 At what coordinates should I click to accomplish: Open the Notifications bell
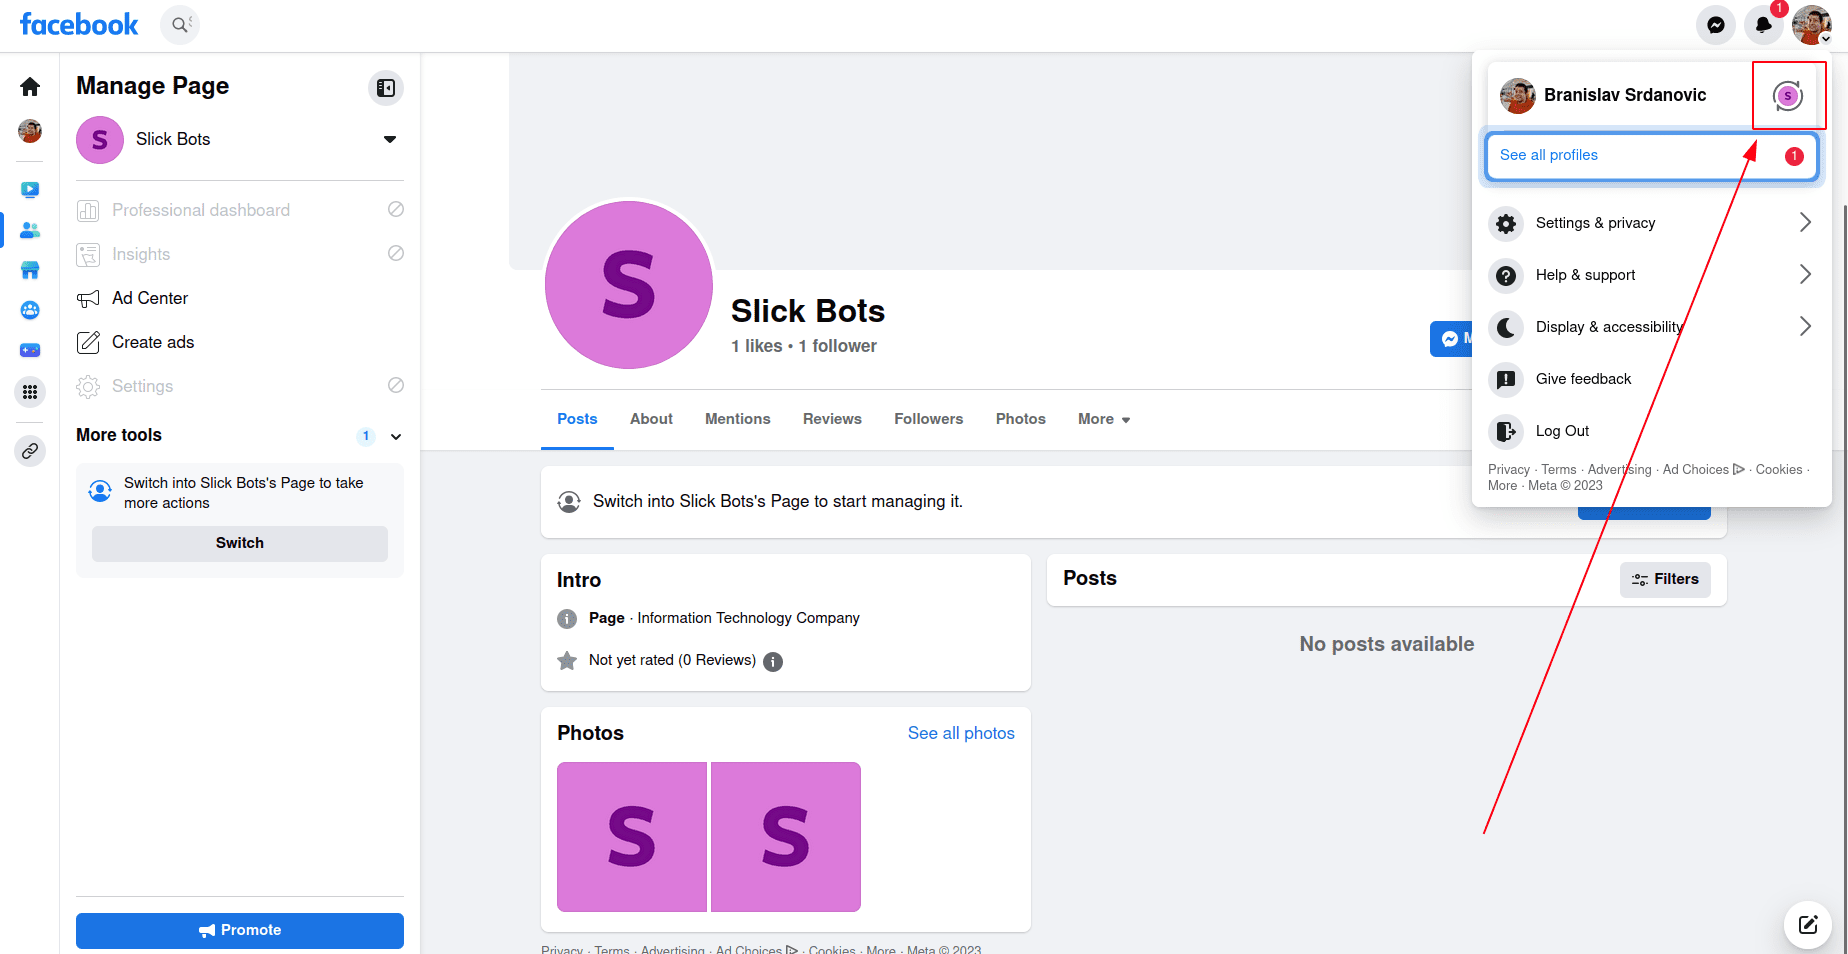coord(1763,25)
